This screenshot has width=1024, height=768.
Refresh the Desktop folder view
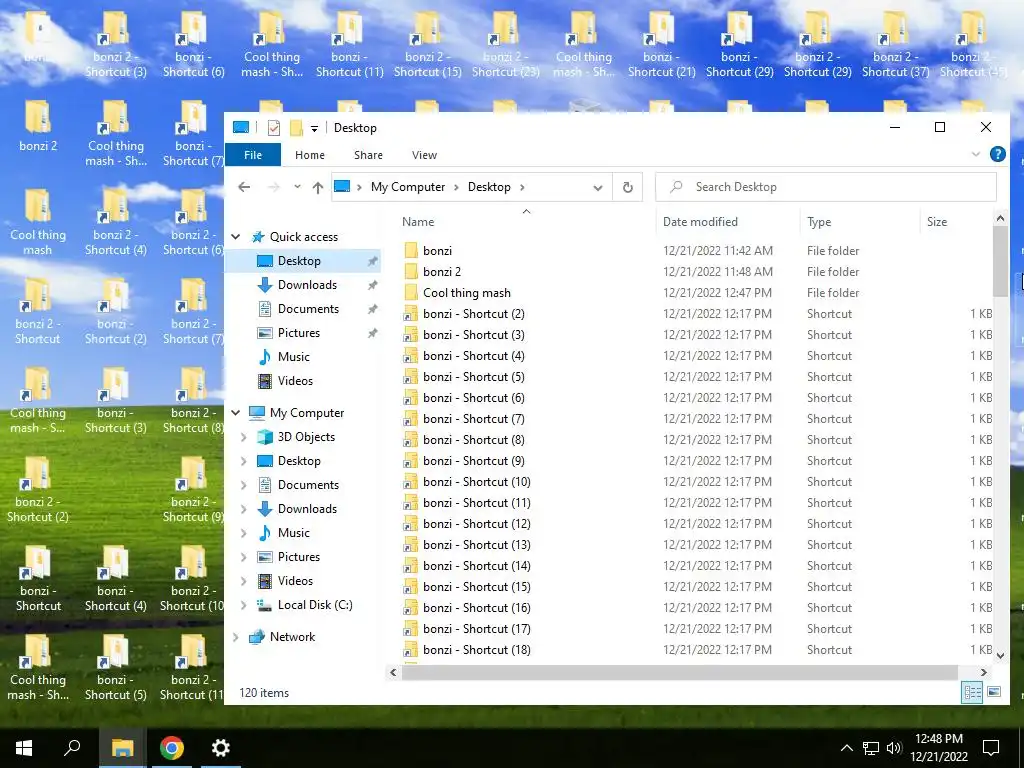pyautogui.click(x=628, y=187)
